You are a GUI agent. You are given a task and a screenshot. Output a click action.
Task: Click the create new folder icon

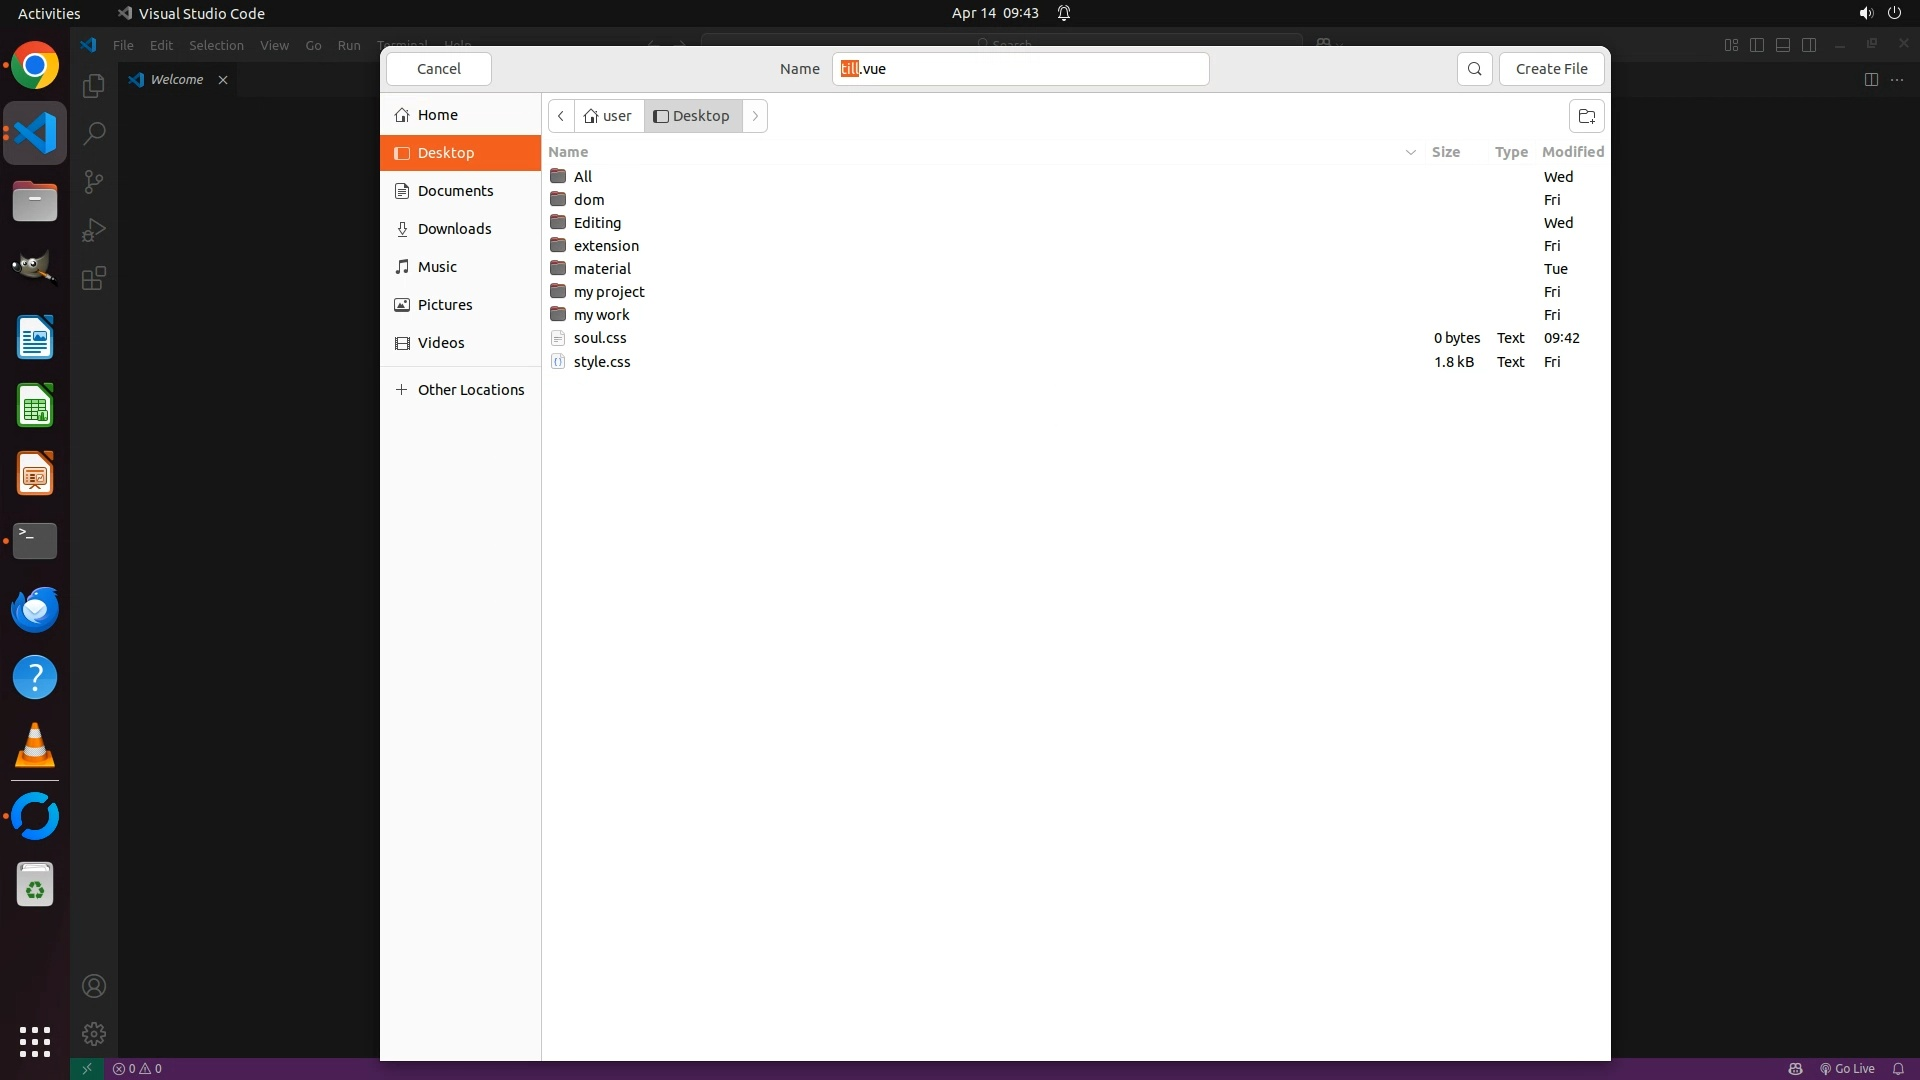coord(1586,116)
